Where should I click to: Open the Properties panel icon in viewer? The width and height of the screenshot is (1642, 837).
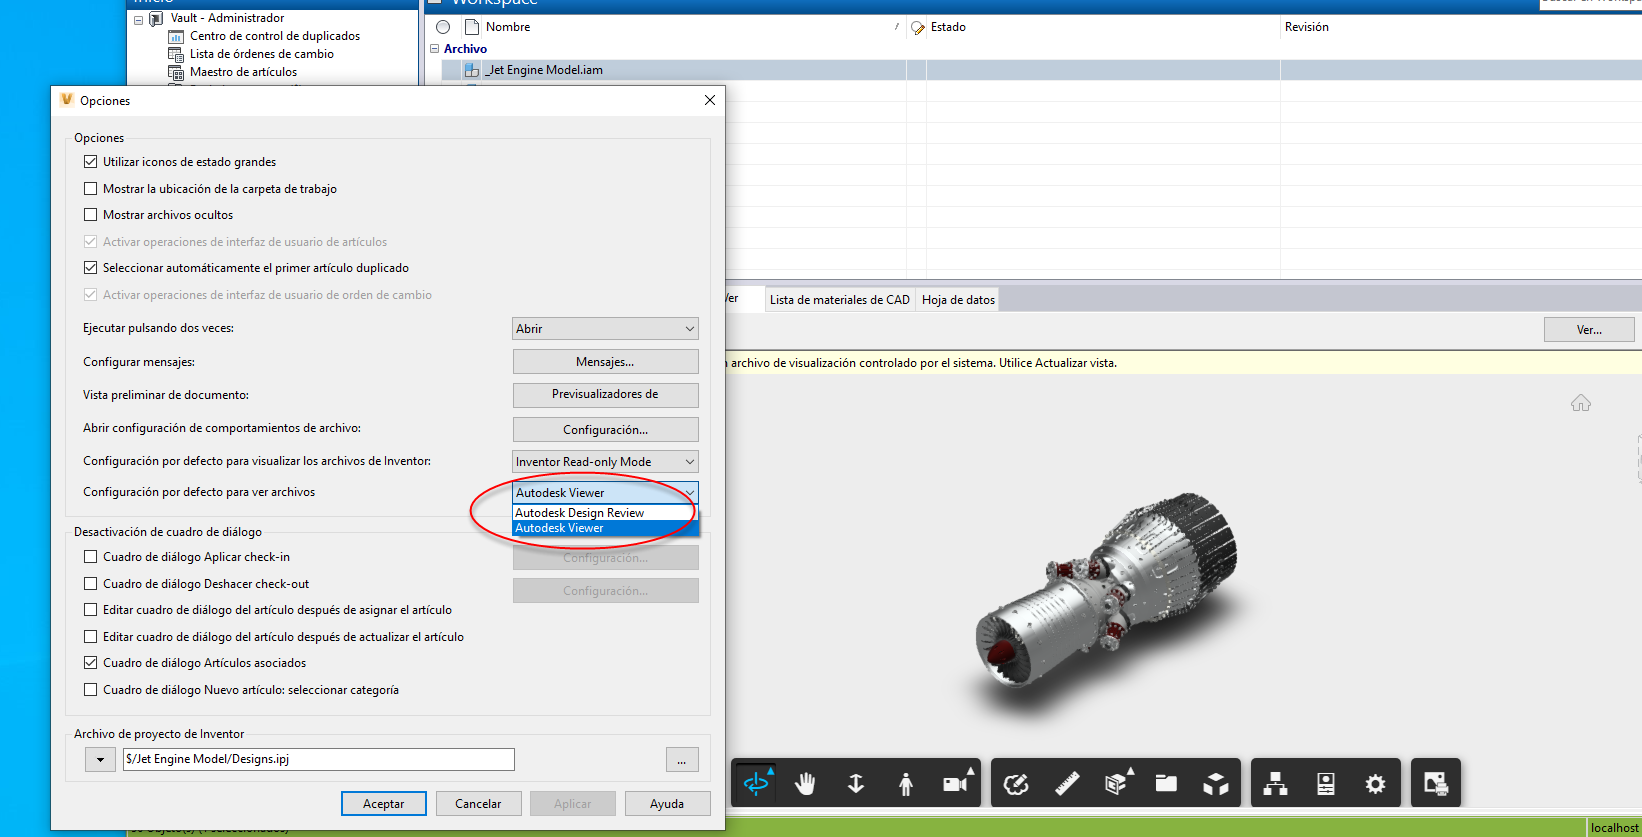pyautogui.click(x=1326, y=784)
